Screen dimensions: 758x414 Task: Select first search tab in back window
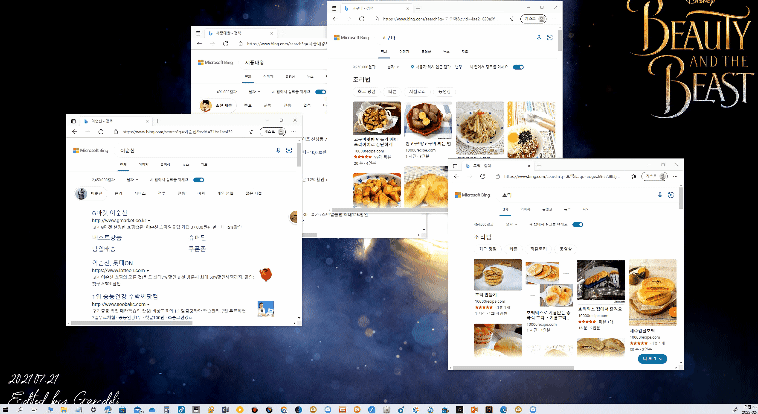248,76
